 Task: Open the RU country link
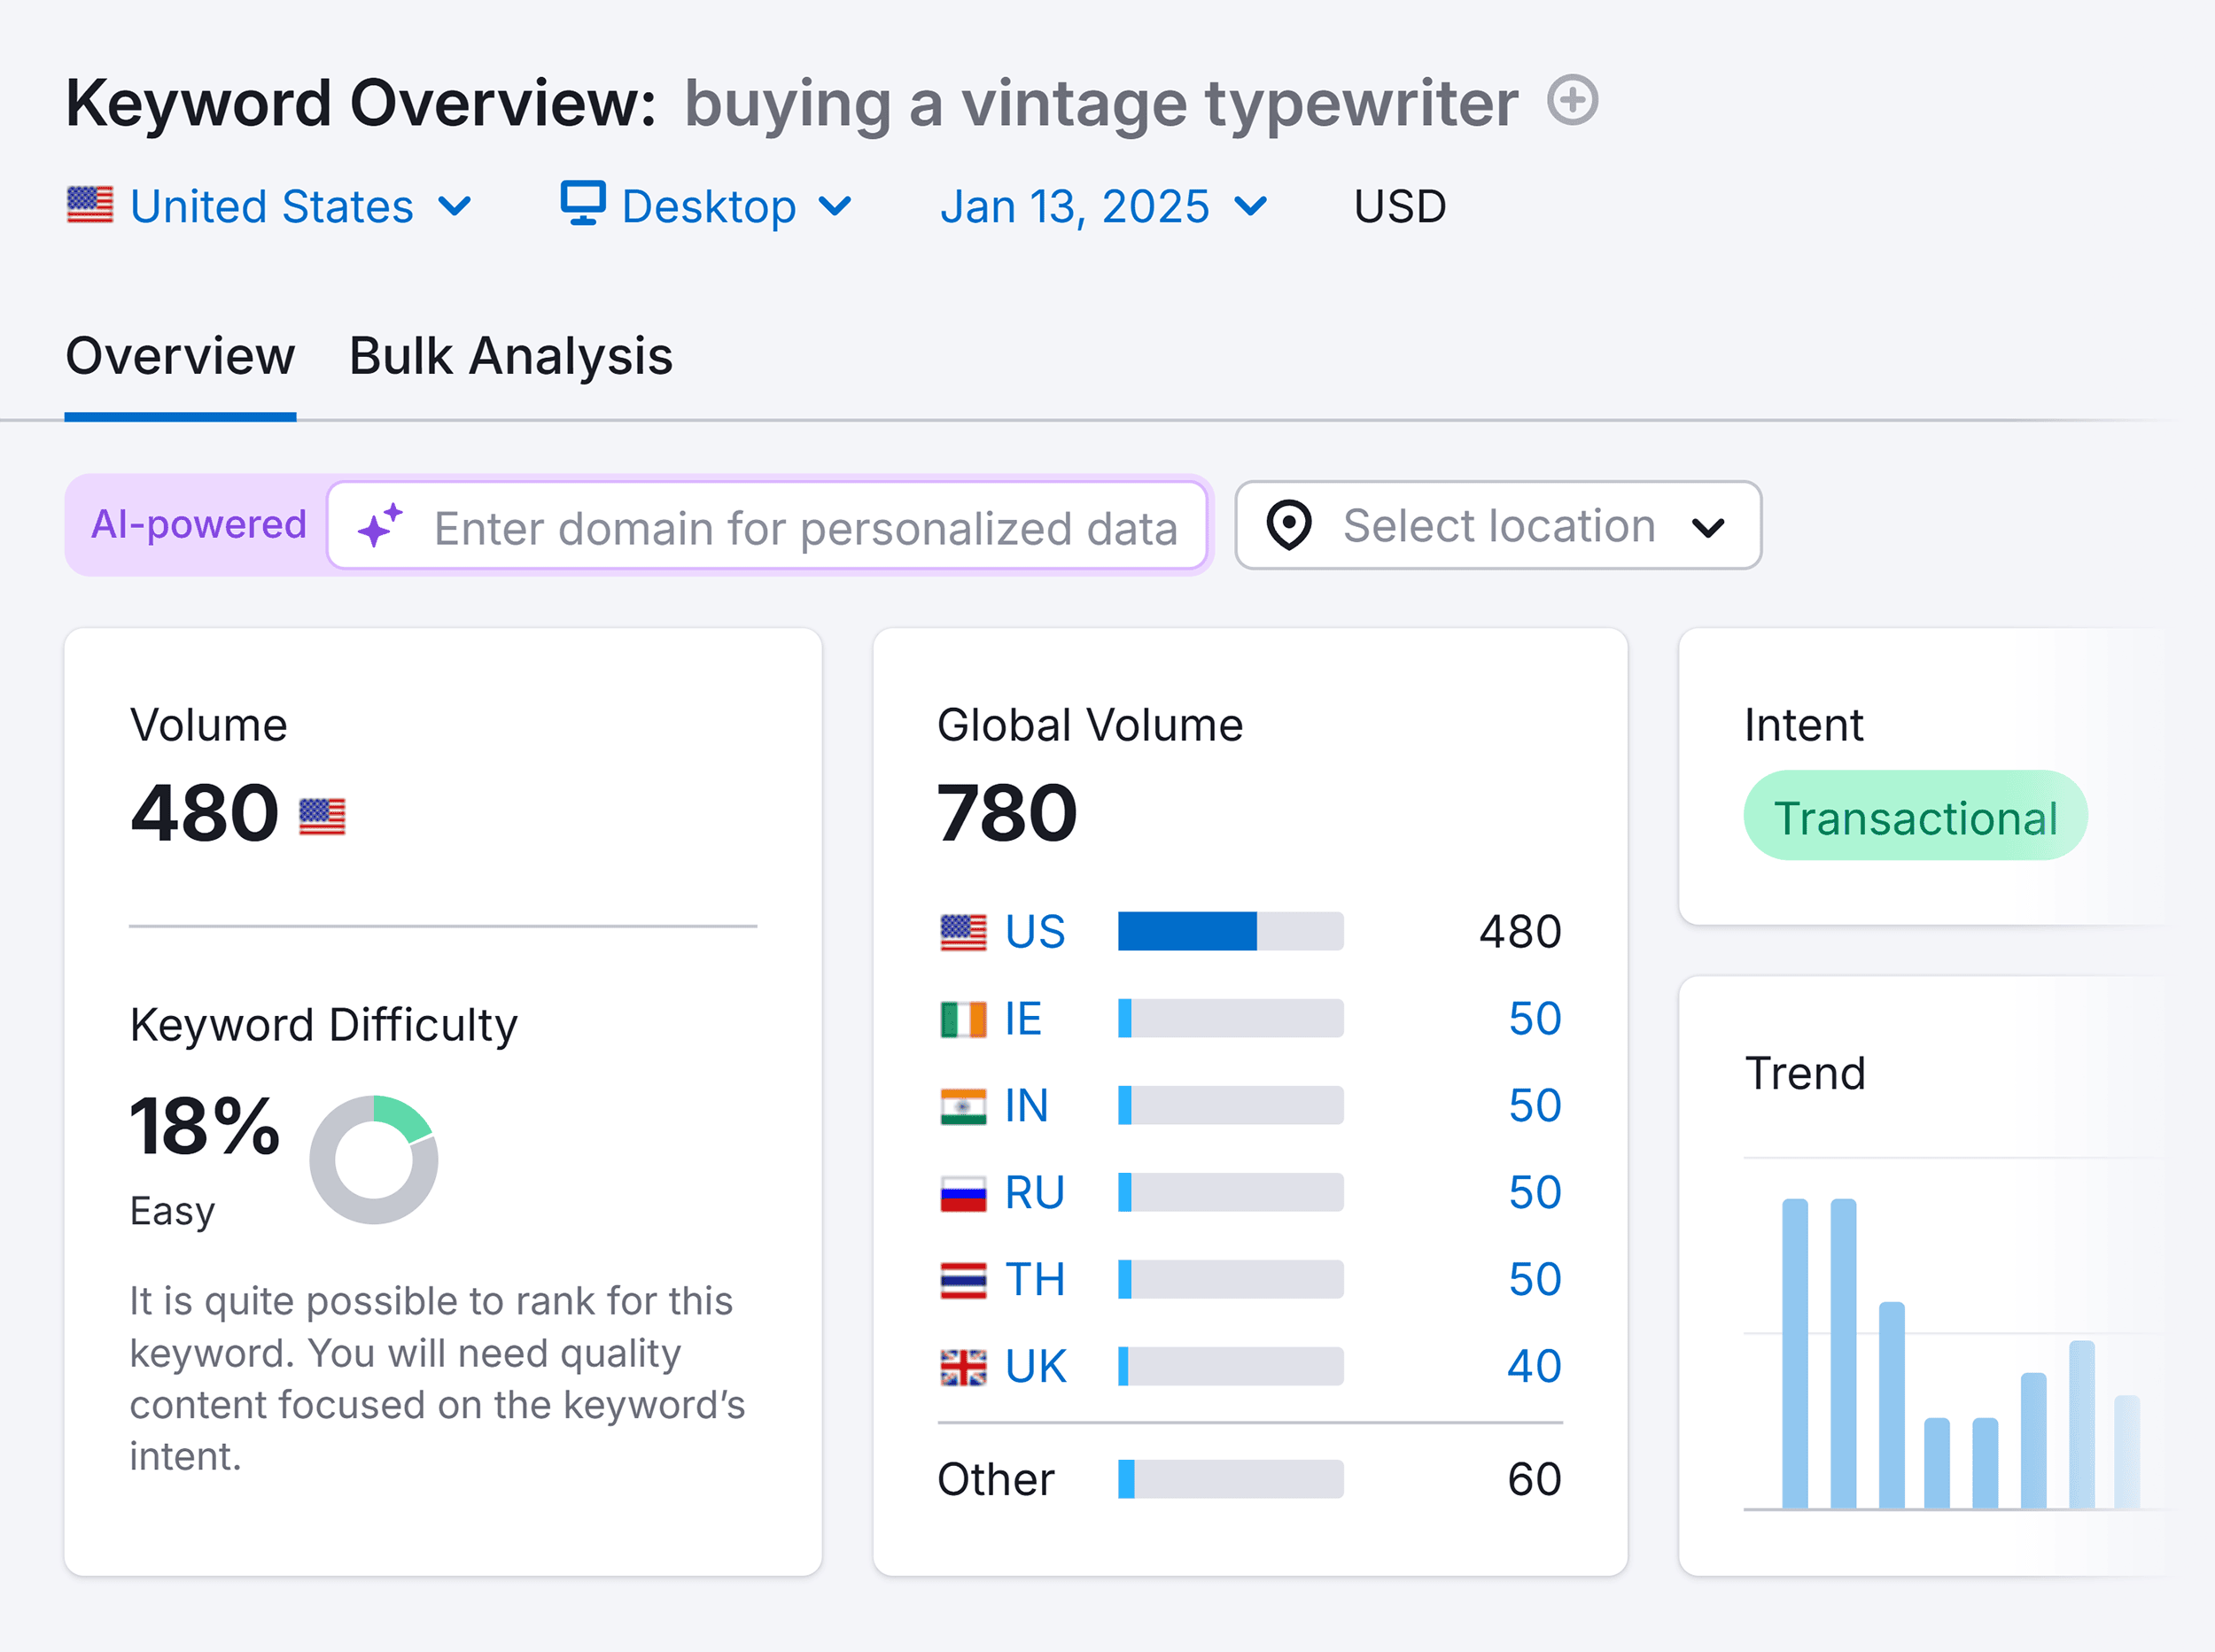tap(1035, 1193)
